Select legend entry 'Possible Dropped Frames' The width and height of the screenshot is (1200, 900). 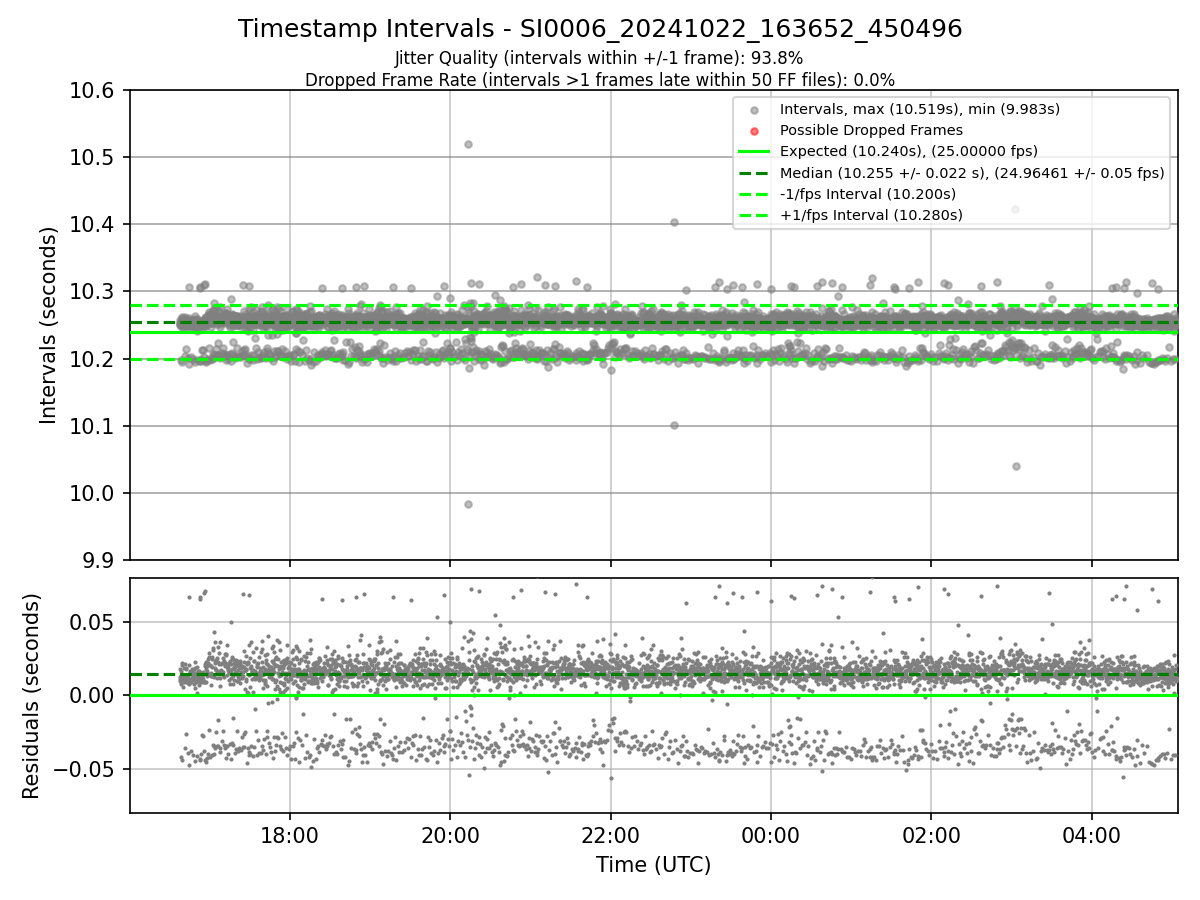pyautogui.click(x=871, y=130)
